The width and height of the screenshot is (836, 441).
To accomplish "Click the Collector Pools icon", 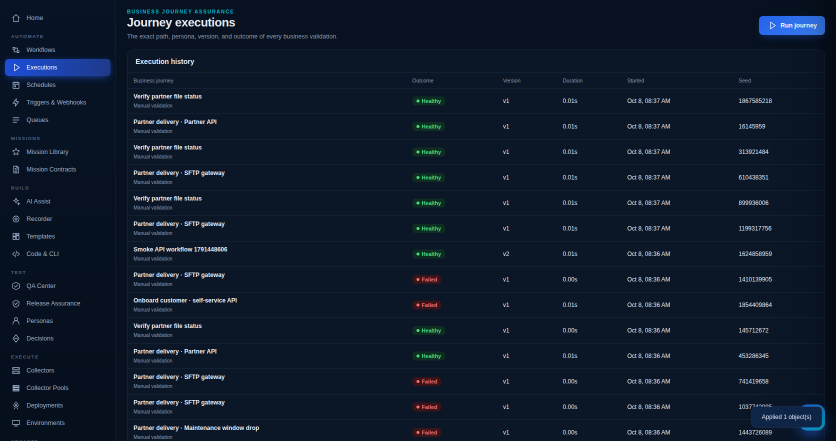I will pyautogui.click(x=16, y=388).
